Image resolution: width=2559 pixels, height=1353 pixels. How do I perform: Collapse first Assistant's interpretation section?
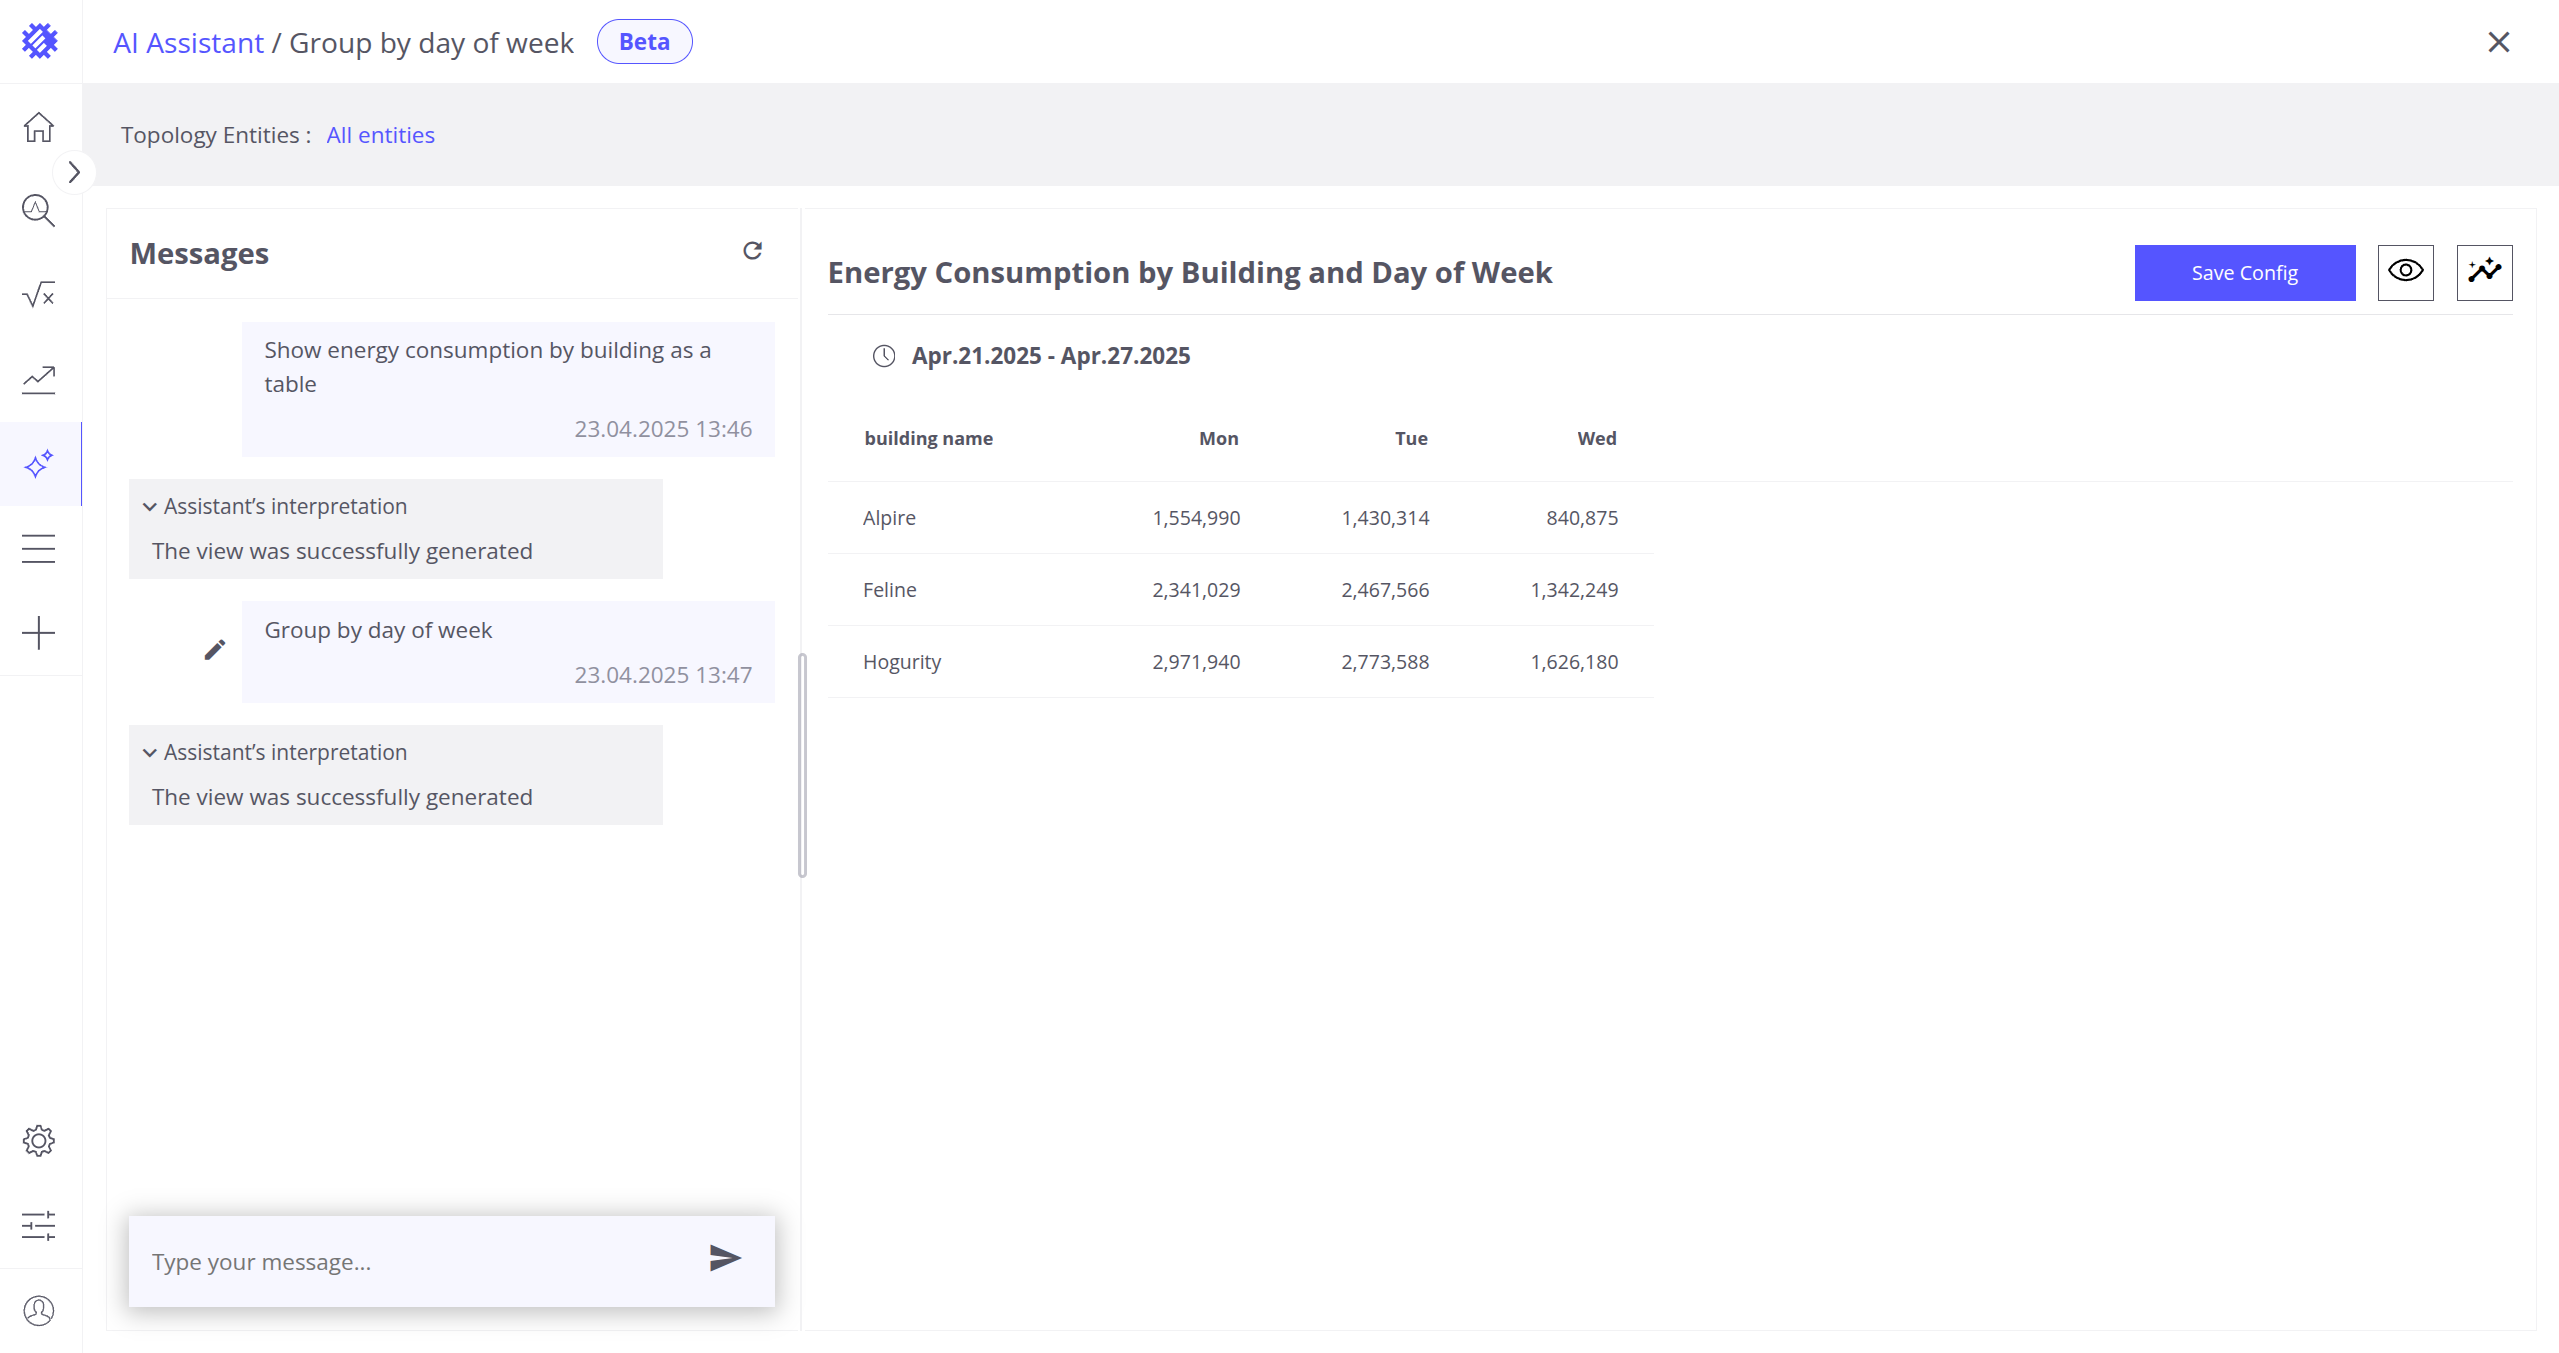(150, 507)
